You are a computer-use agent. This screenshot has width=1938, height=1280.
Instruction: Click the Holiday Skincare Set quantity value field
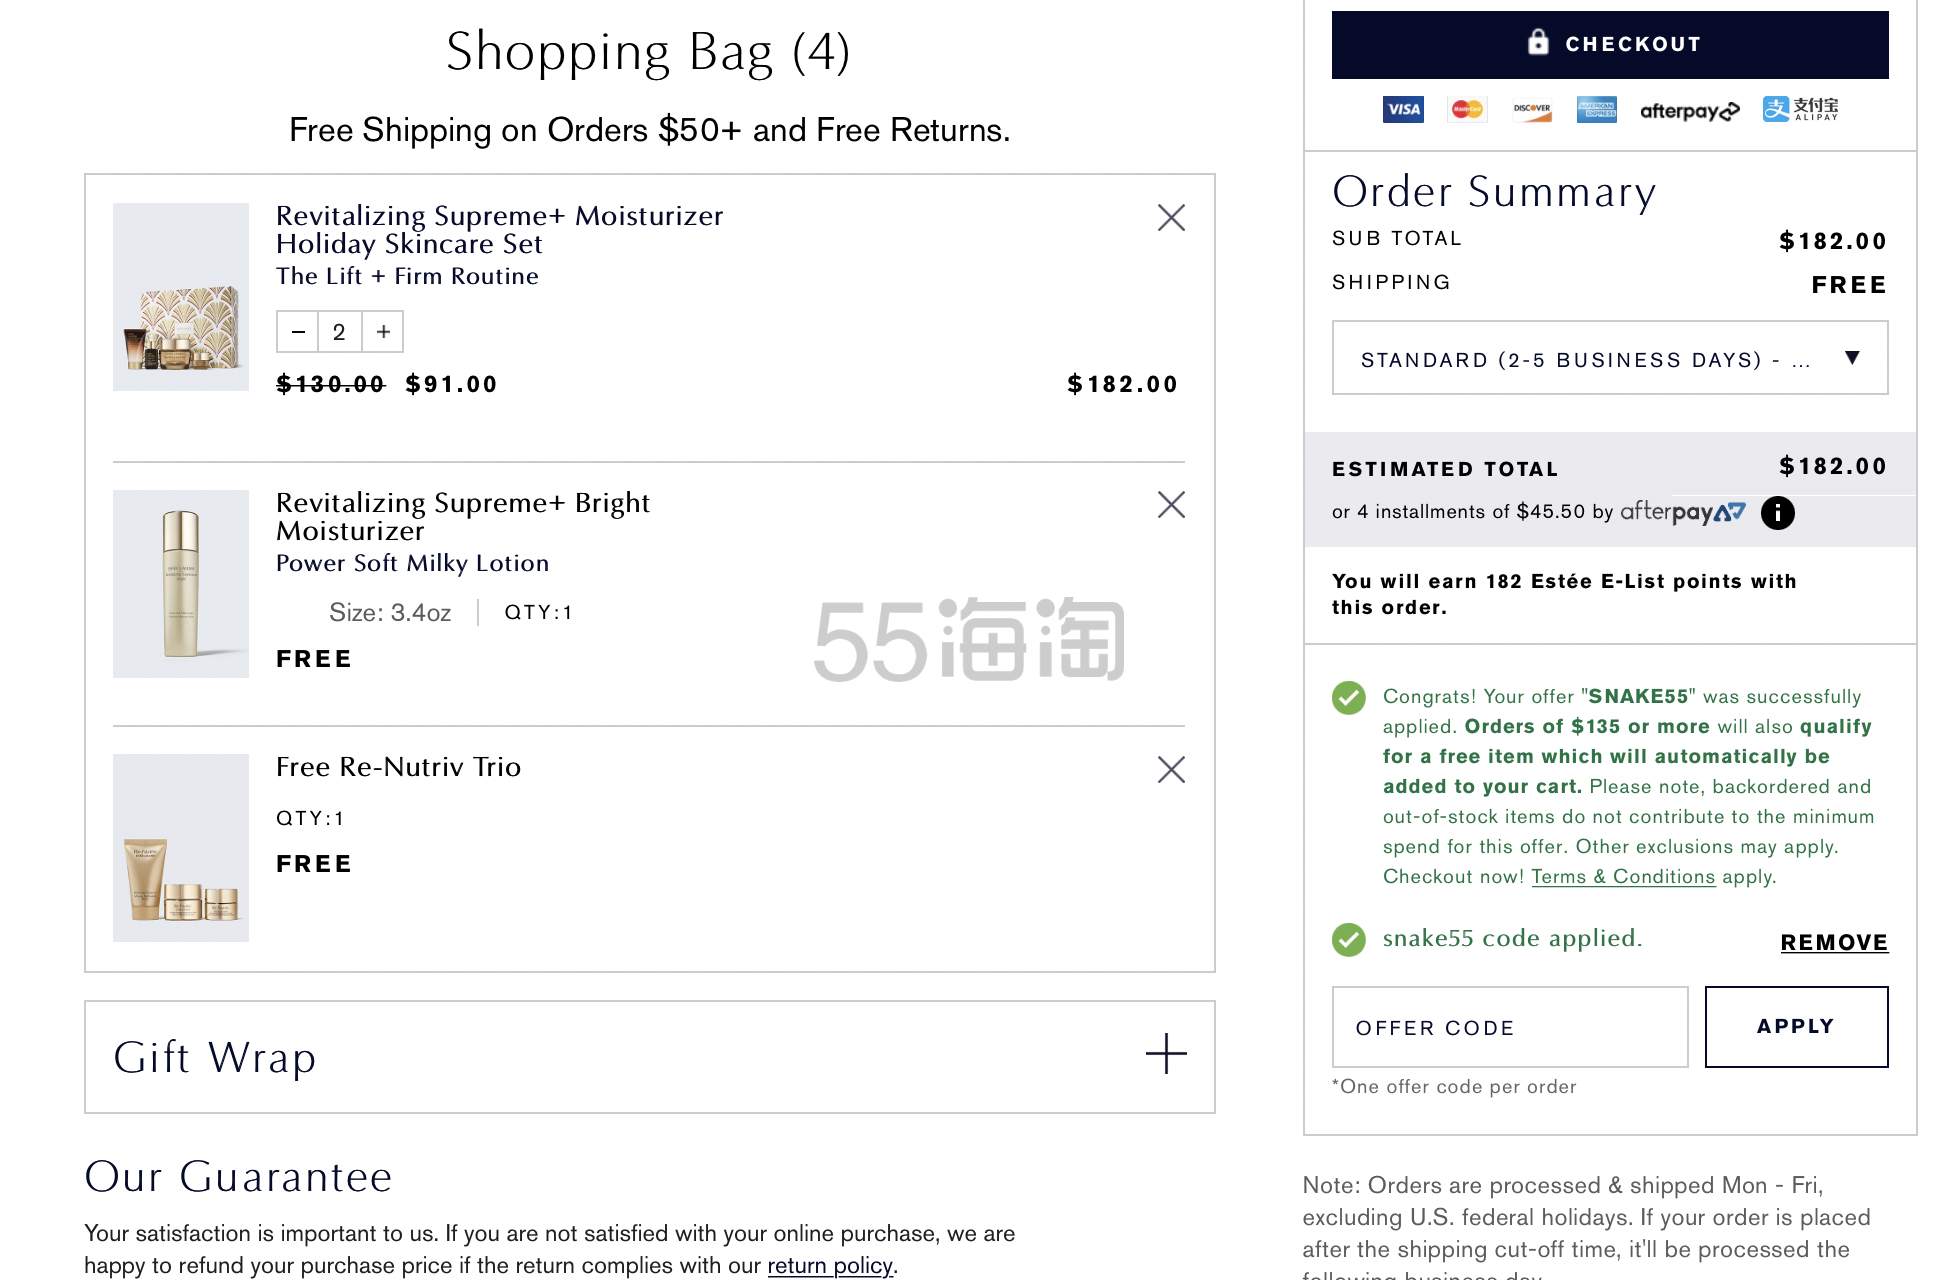coord(340,332)
